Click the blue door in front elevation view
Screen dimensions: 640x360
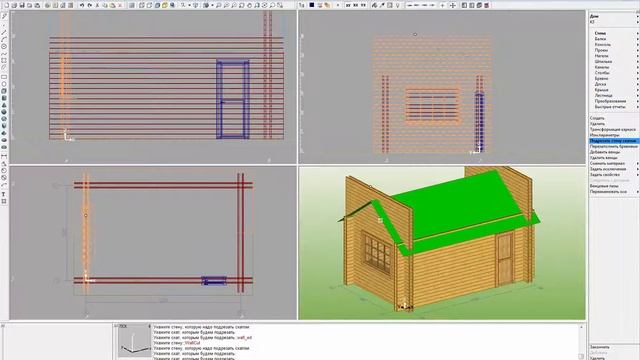click(x=233, y=100)
